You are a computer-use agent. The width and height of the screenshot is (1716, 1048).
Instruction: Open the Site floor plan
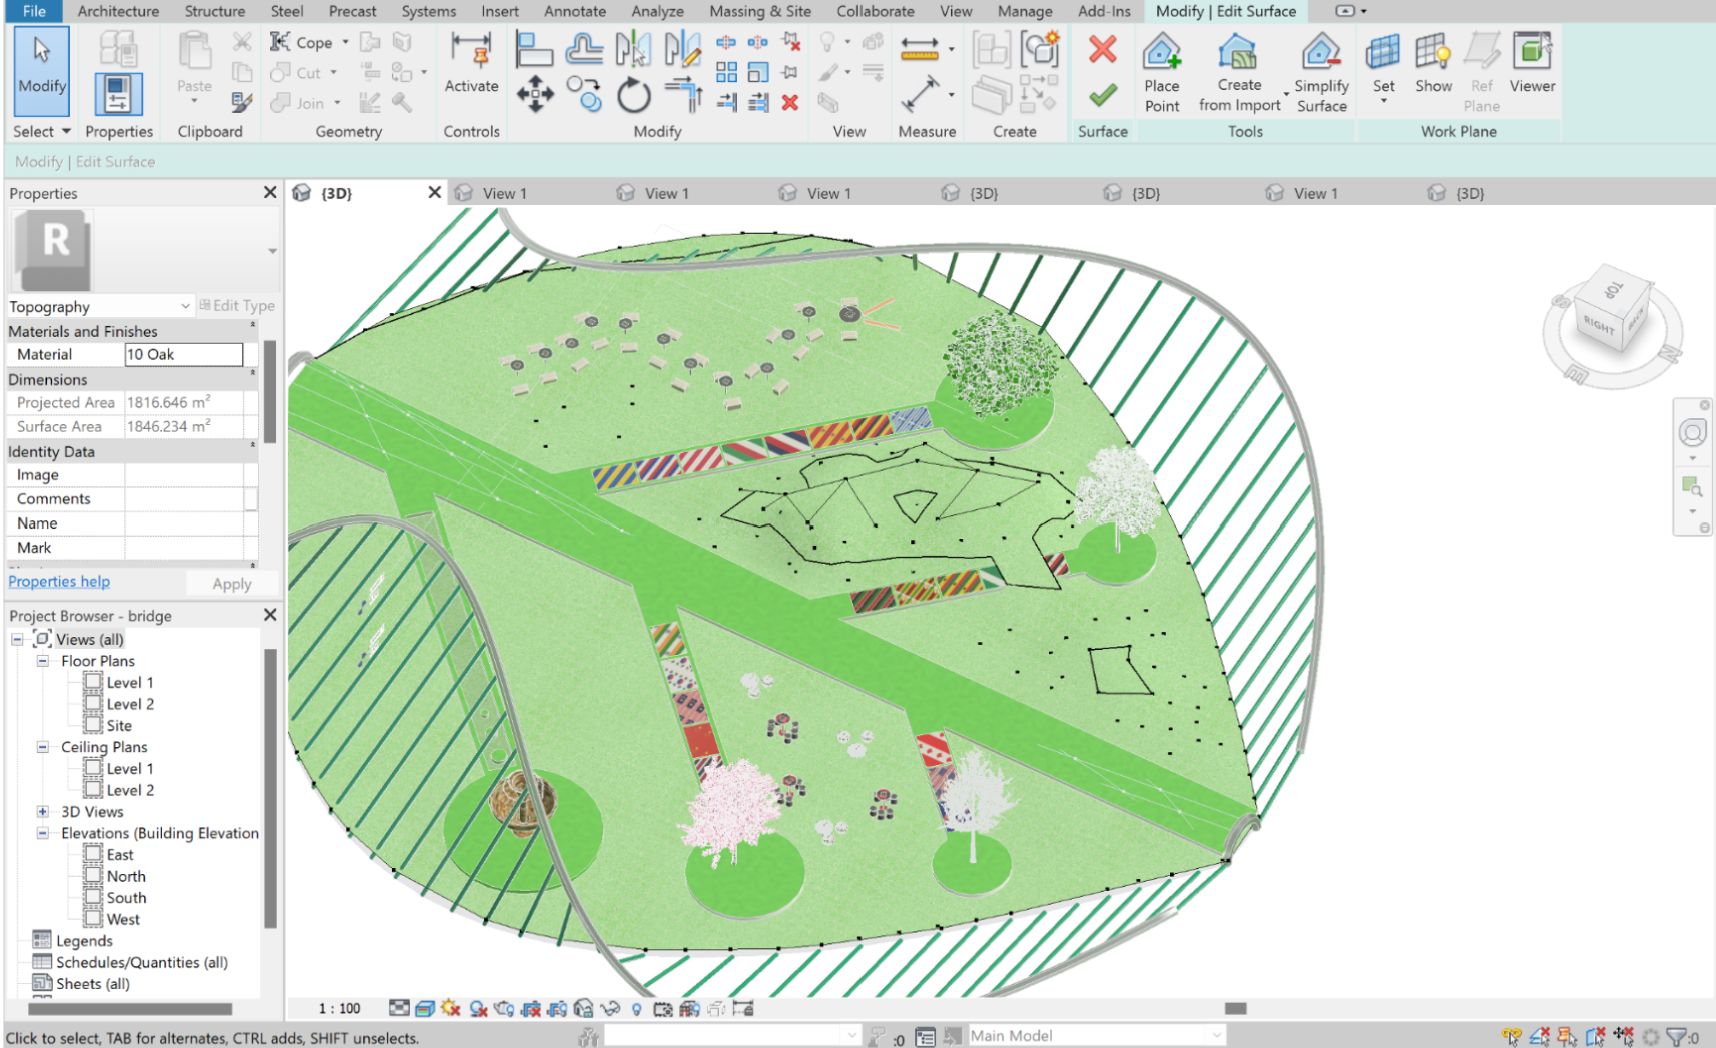coord(119,725)
